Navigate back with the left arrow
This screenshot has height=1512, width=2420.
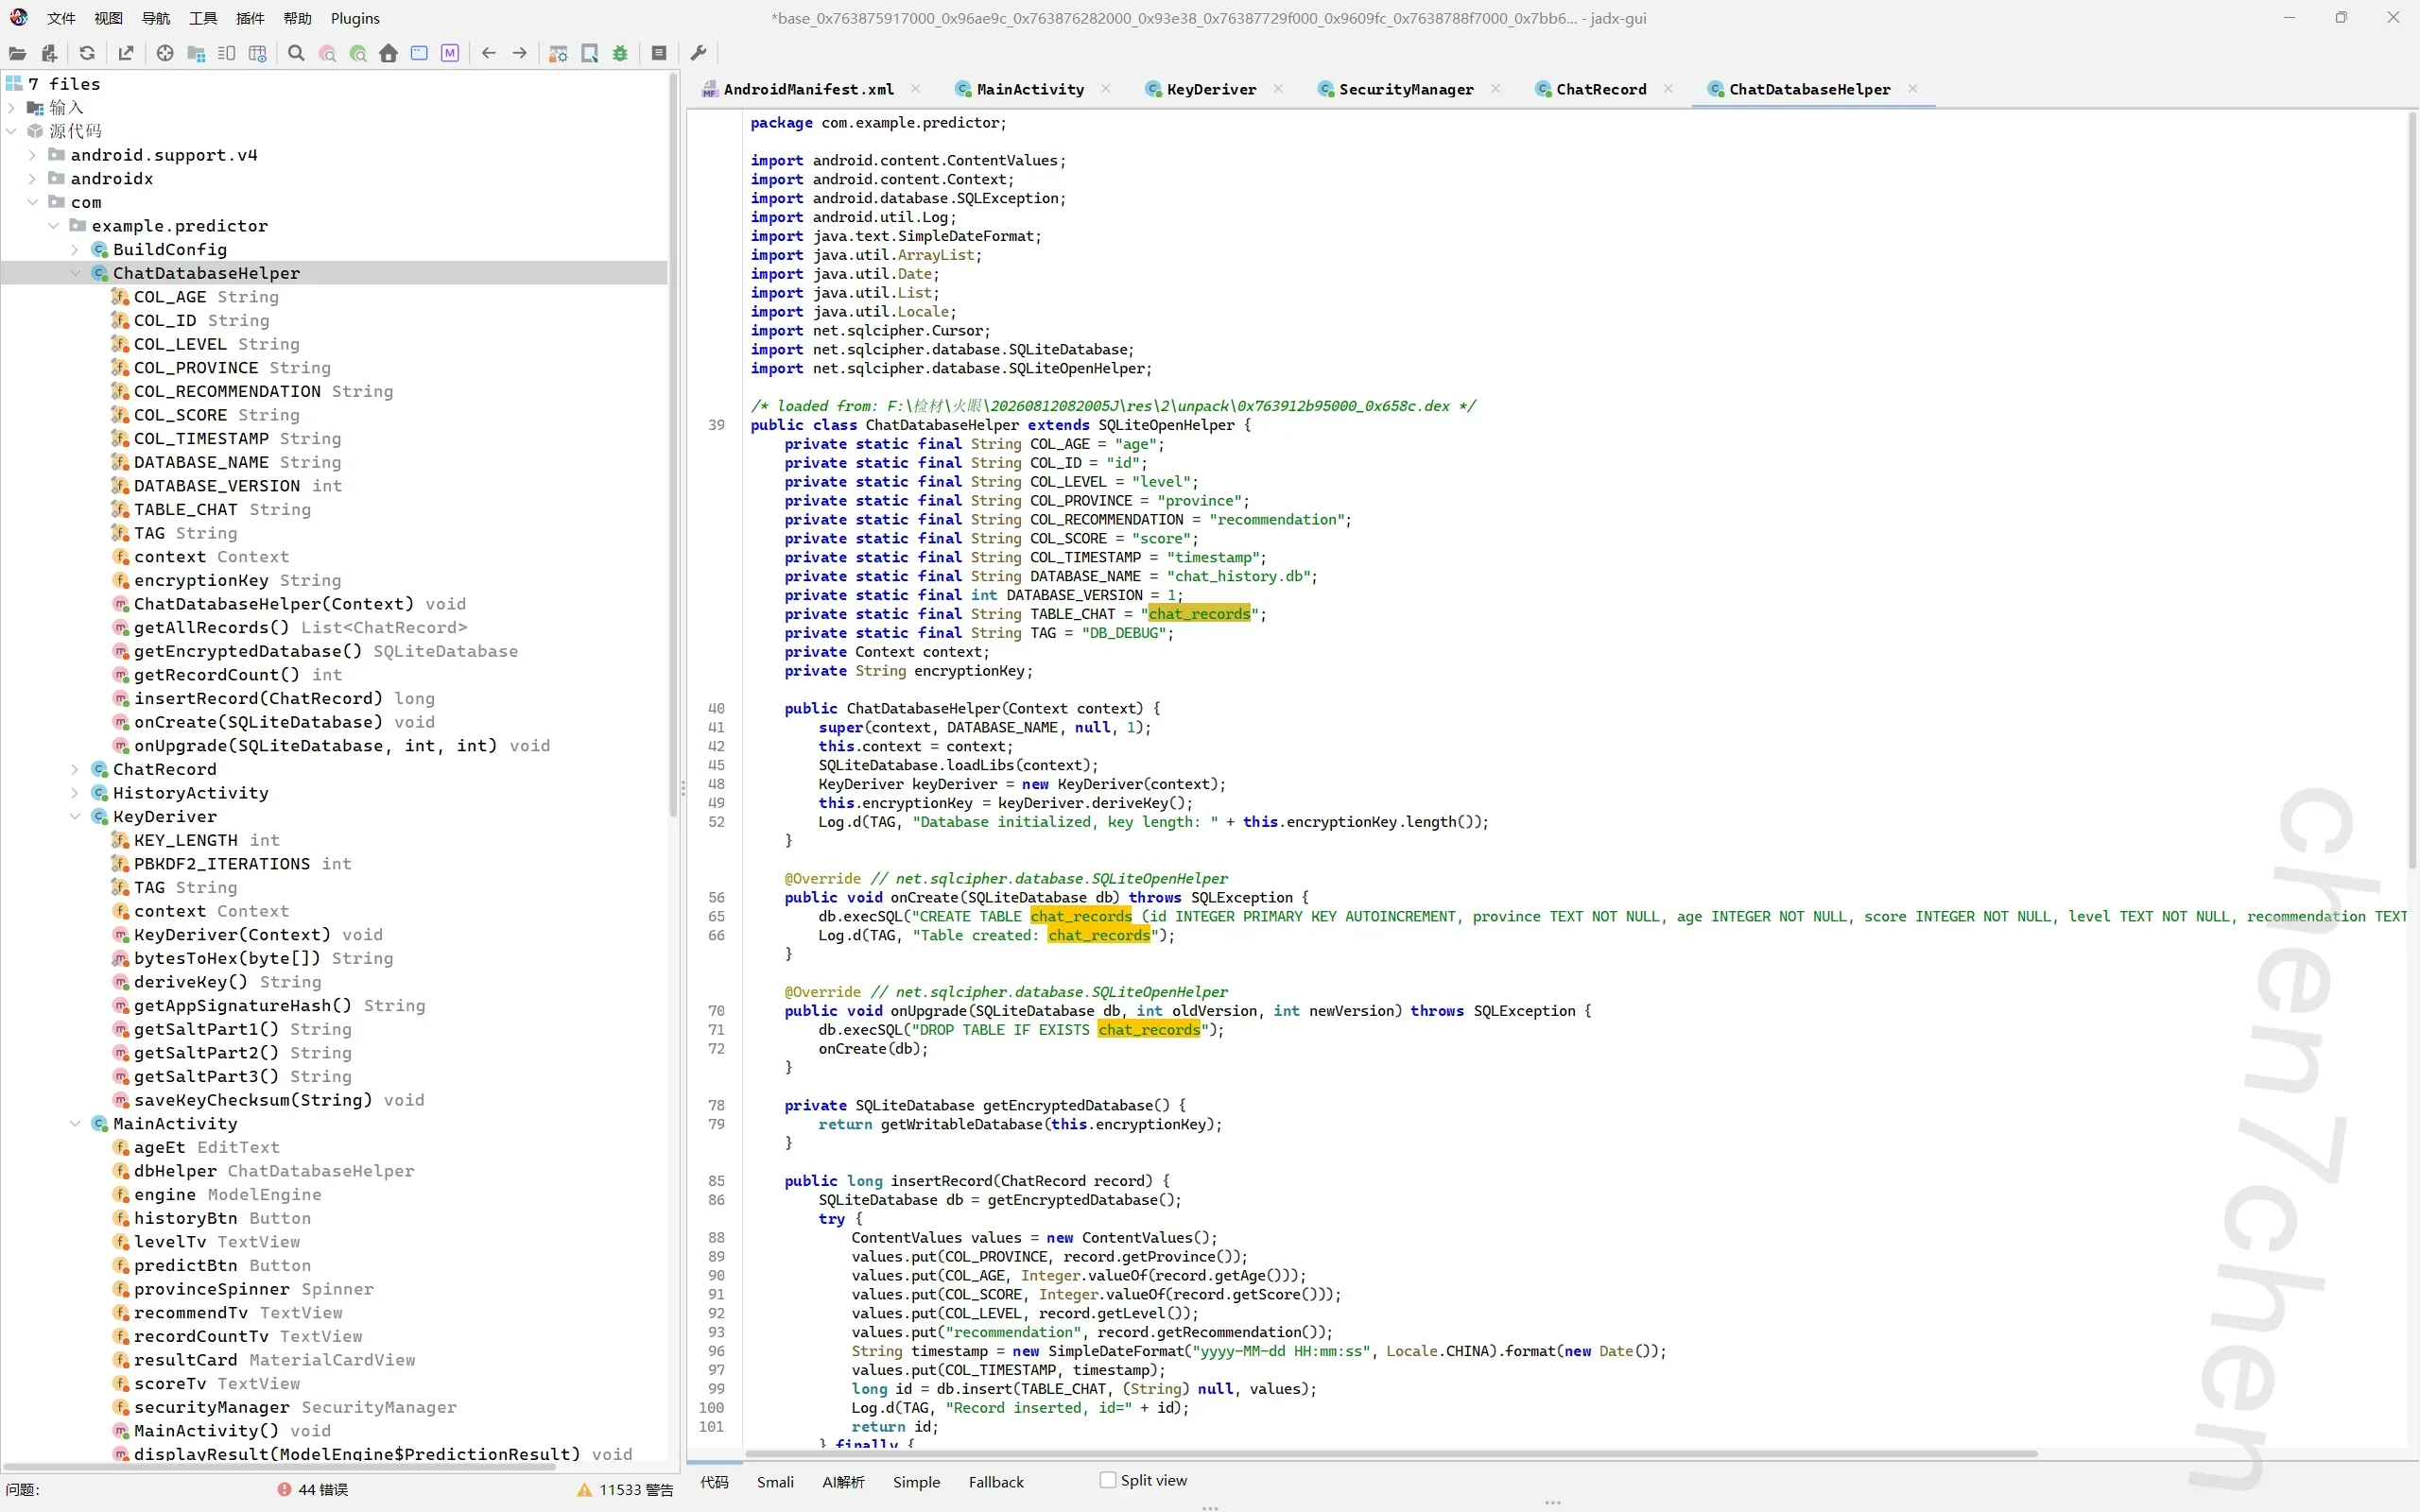click(x=489, y=53)
